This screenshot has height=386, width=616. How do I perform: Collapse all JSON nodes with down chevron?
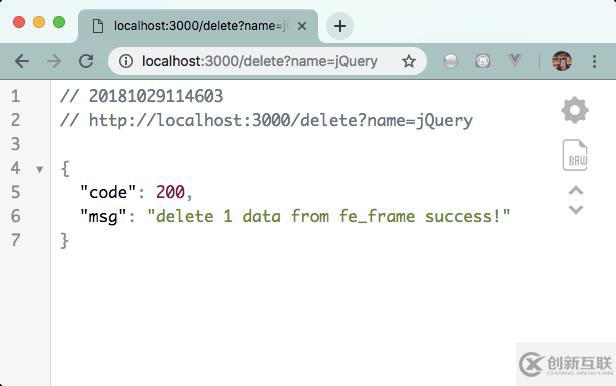point(576,209)
